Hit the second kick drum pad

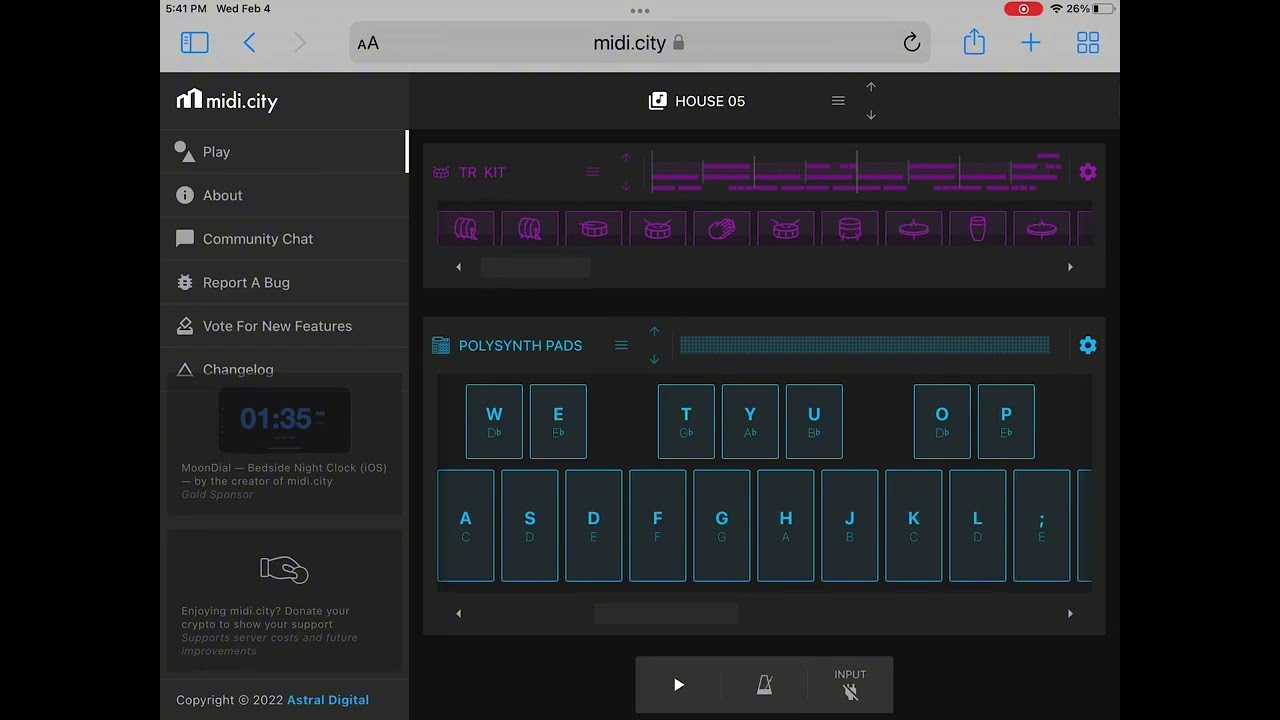pyautogui.click(x=530, y=229)
